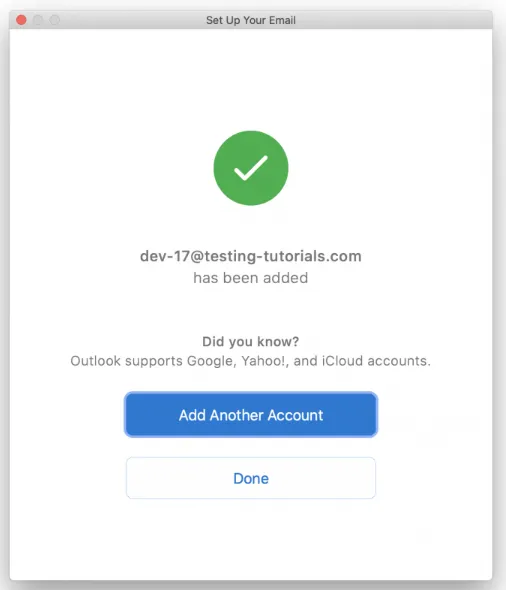Select the dev-17@testing-tutorials.com email address
The image size is (506, 590).
pyautogui.click(x=251, y=256)
